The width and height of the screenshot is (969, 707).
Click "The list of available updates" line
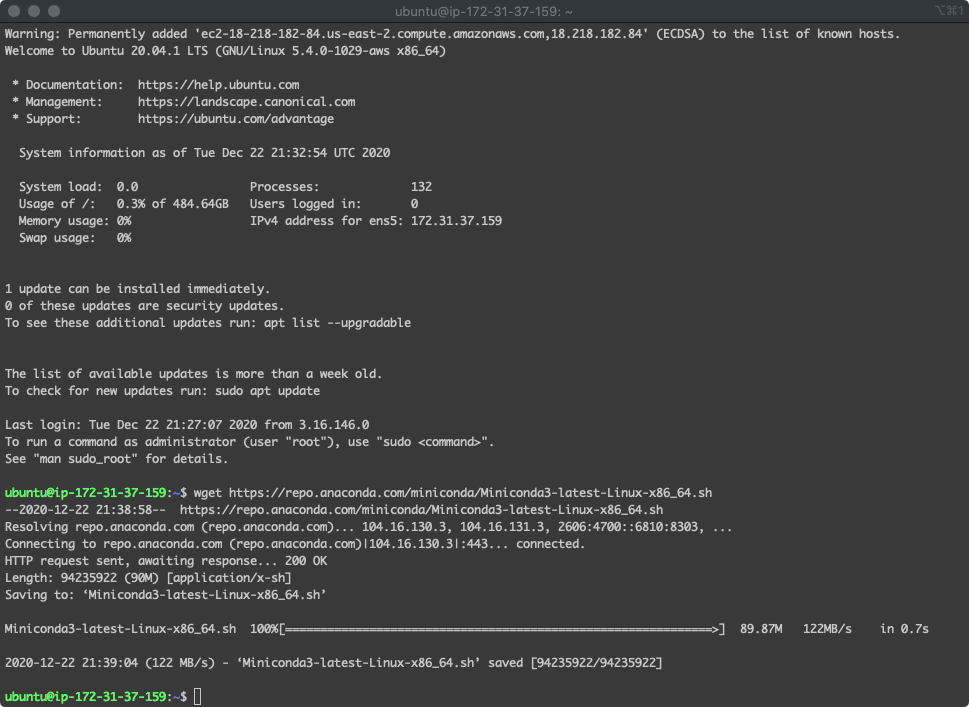click(193, 374)
